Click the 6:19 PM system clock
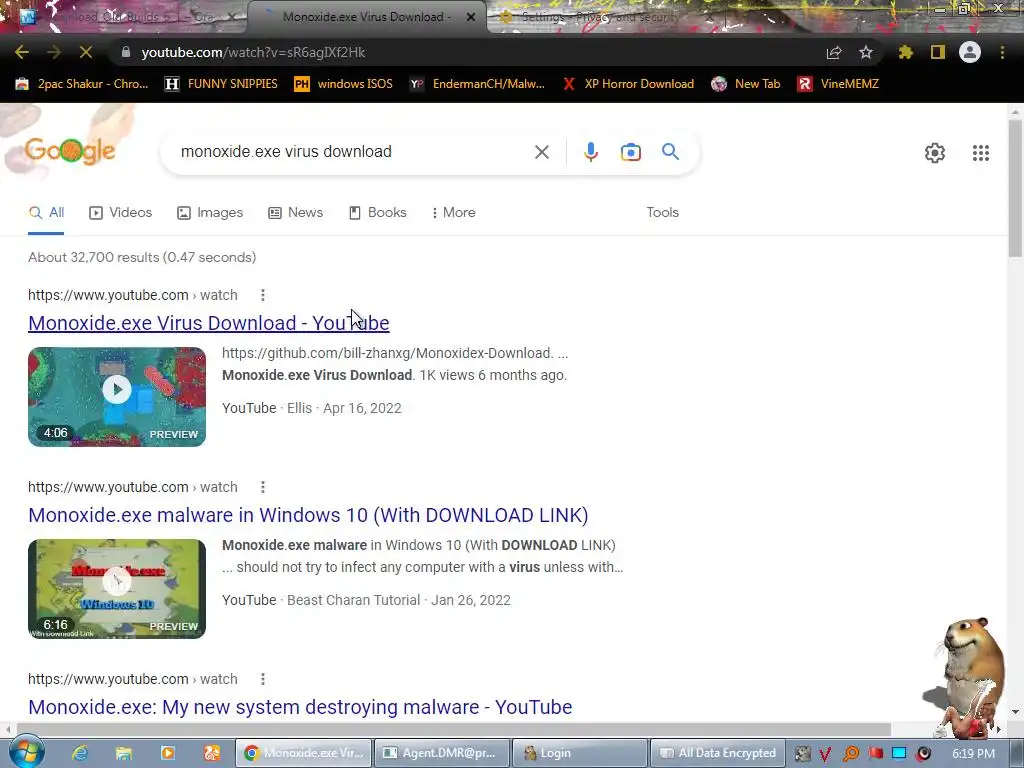The width and height of the screenshot is (1024, 768). 973,753
